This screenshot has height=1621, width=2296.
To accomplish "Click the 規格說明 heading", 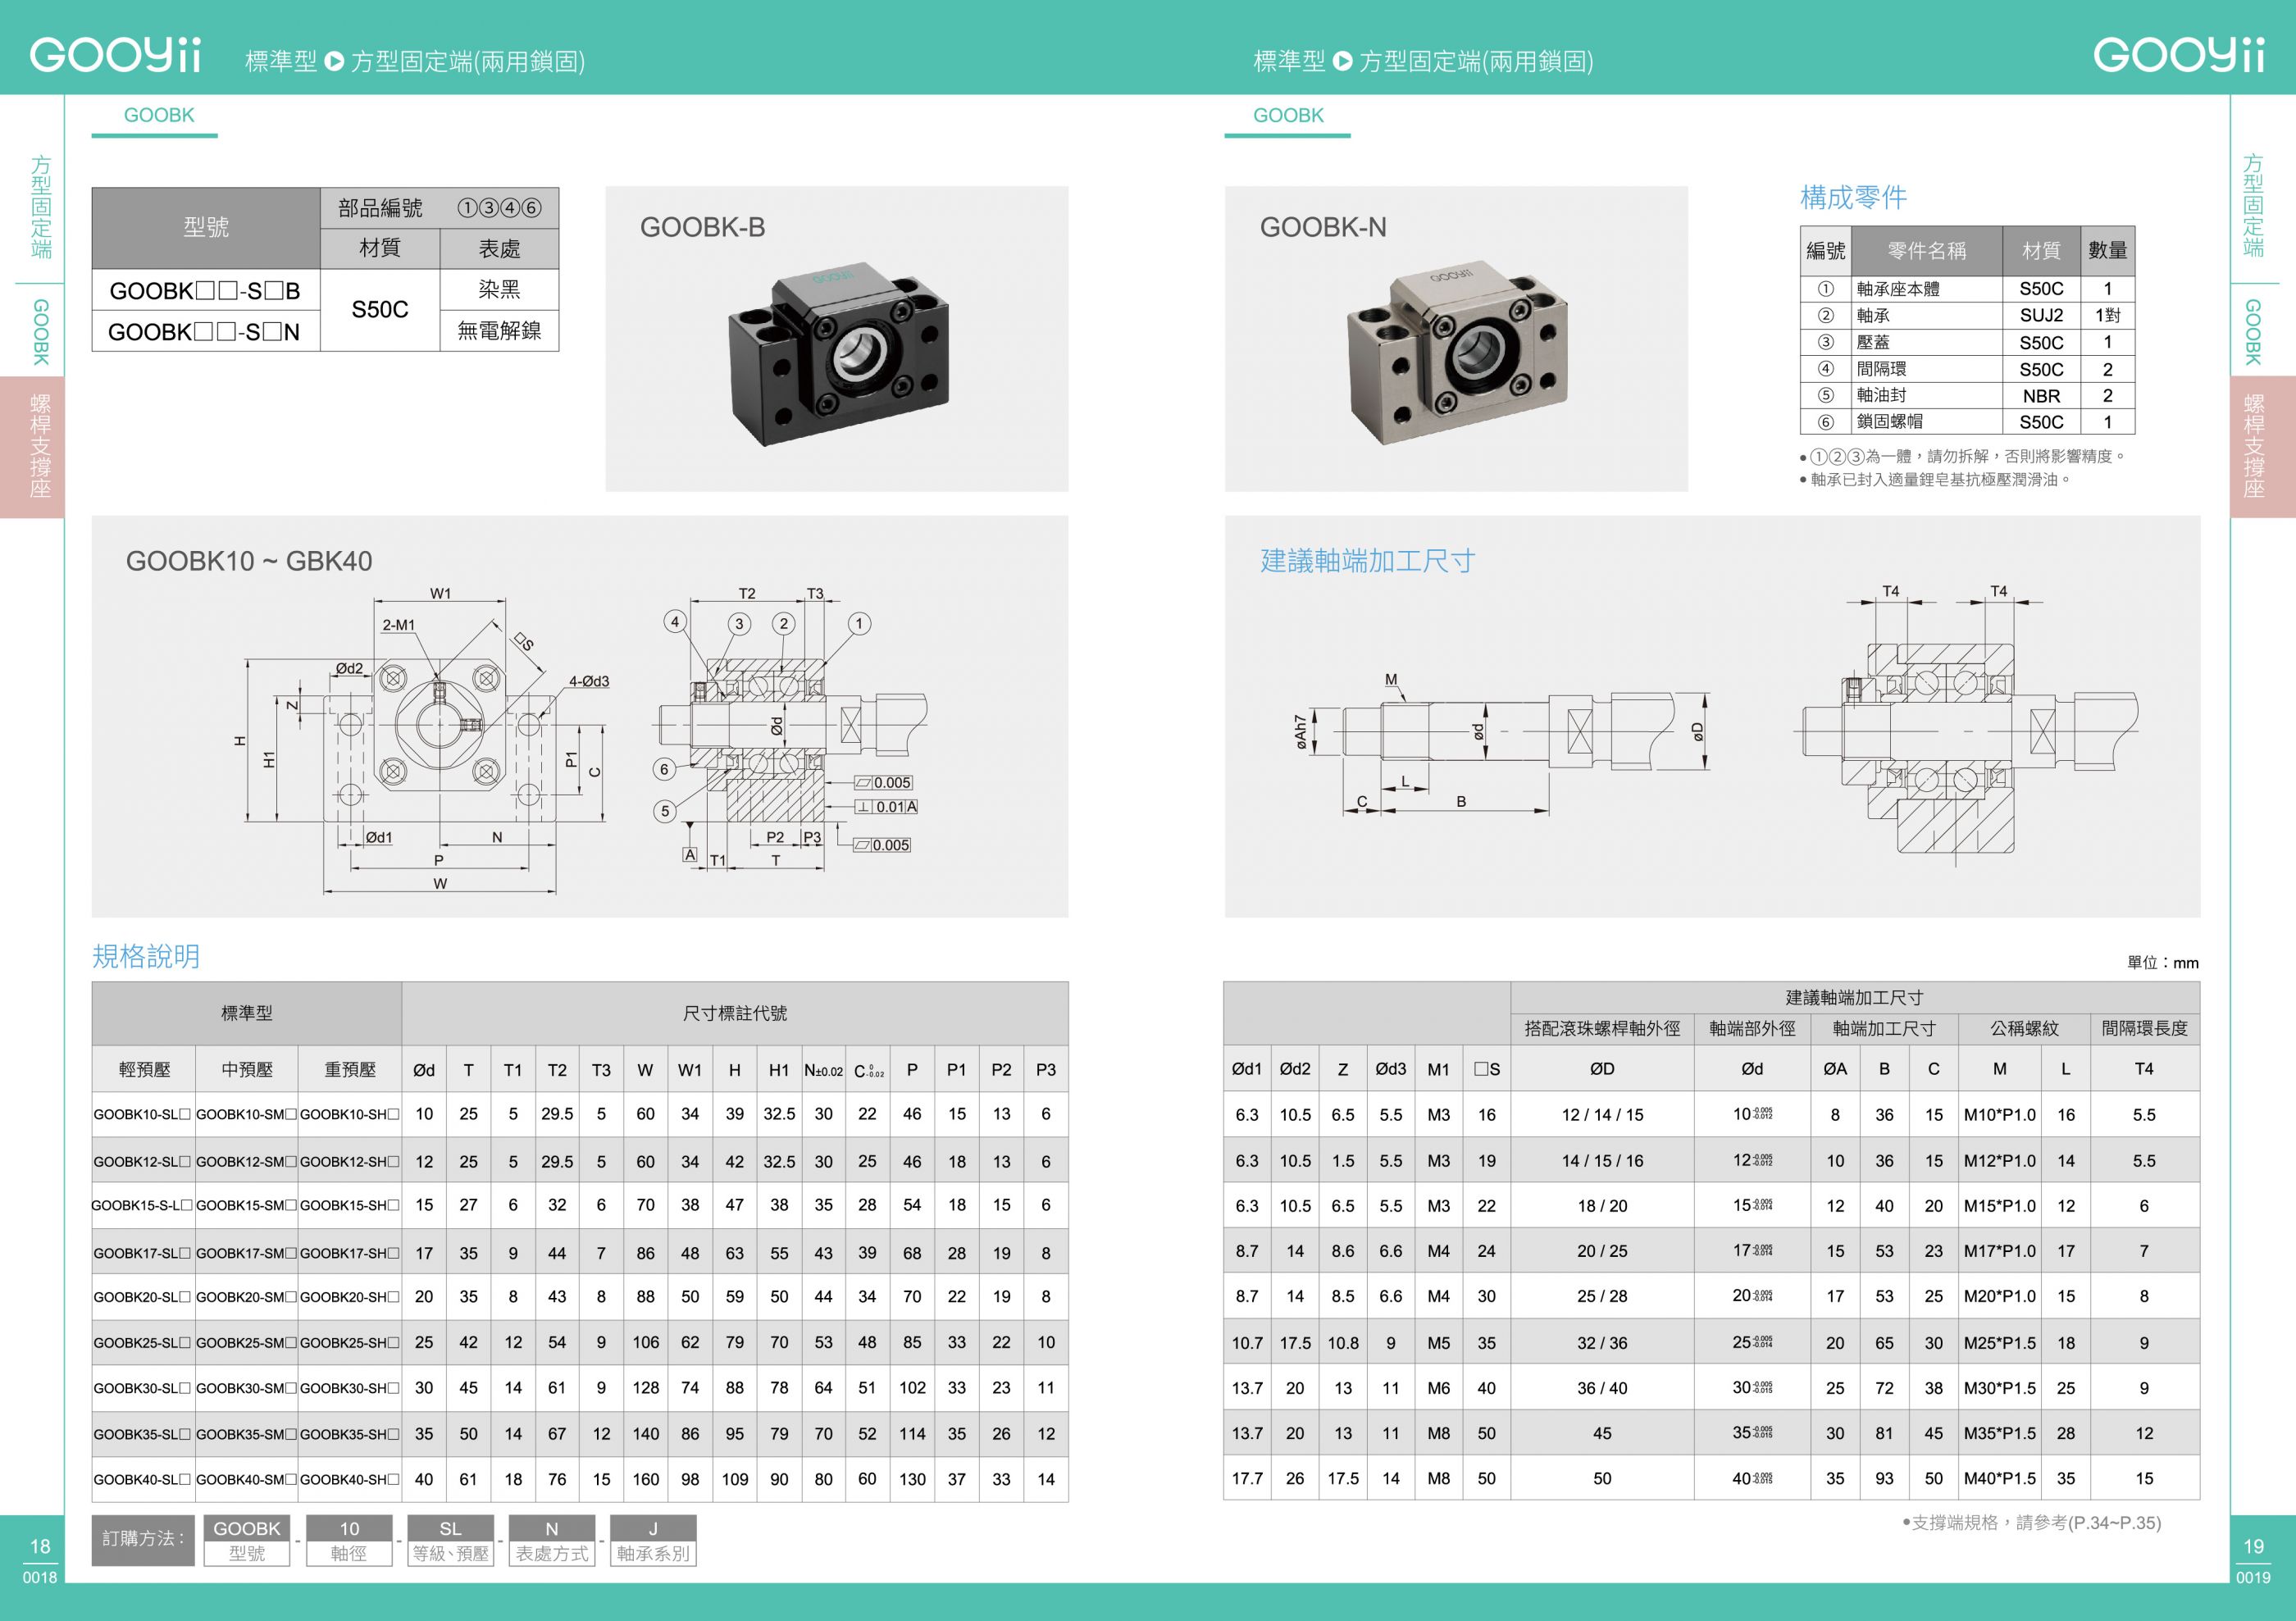I will [x=146, y=957].
